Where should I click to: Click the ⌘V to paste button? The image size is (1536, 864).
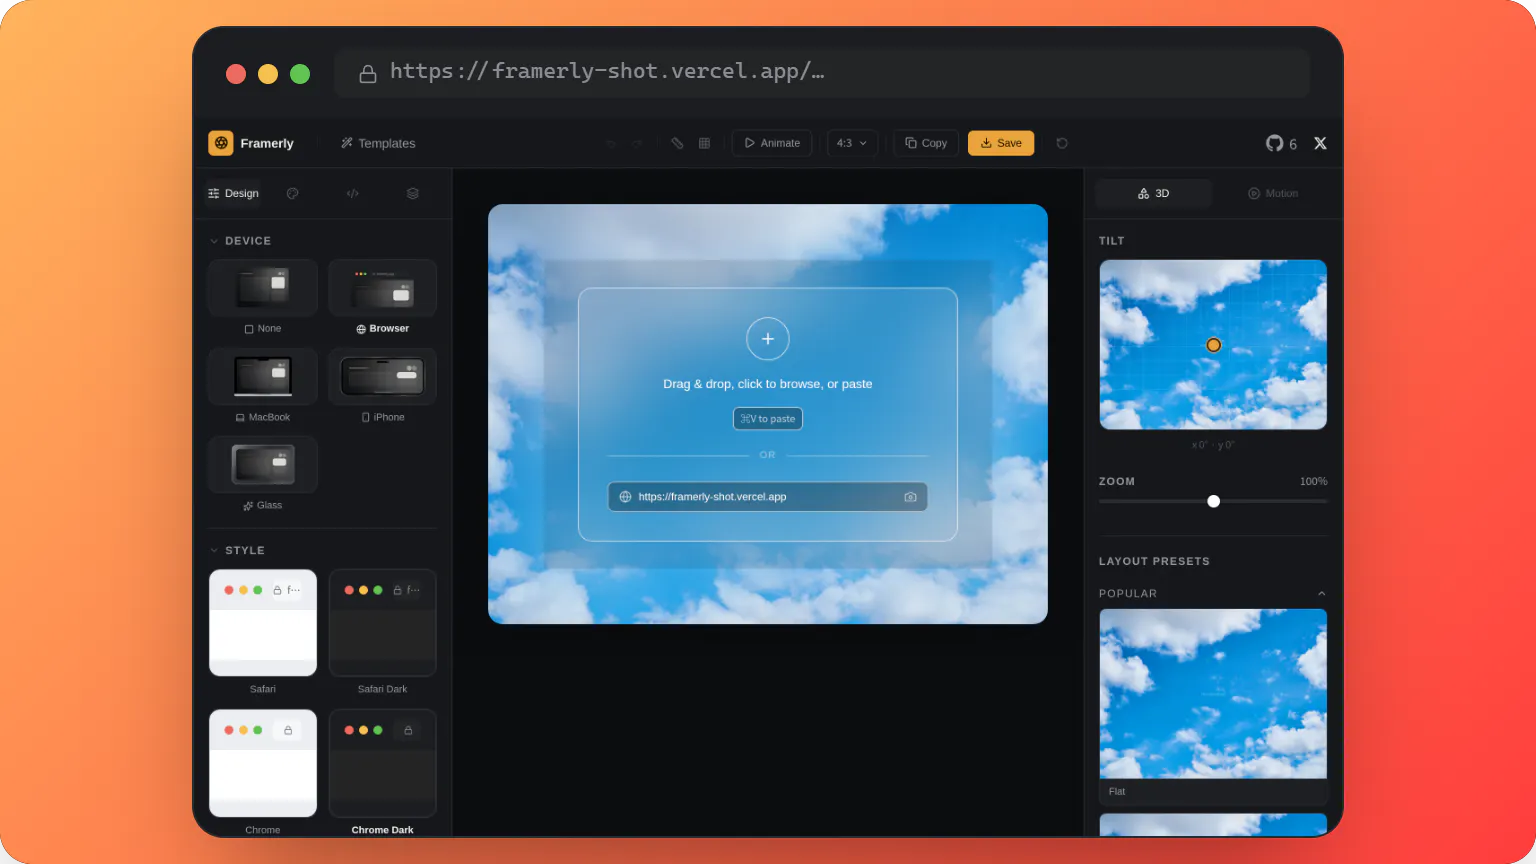768,419
